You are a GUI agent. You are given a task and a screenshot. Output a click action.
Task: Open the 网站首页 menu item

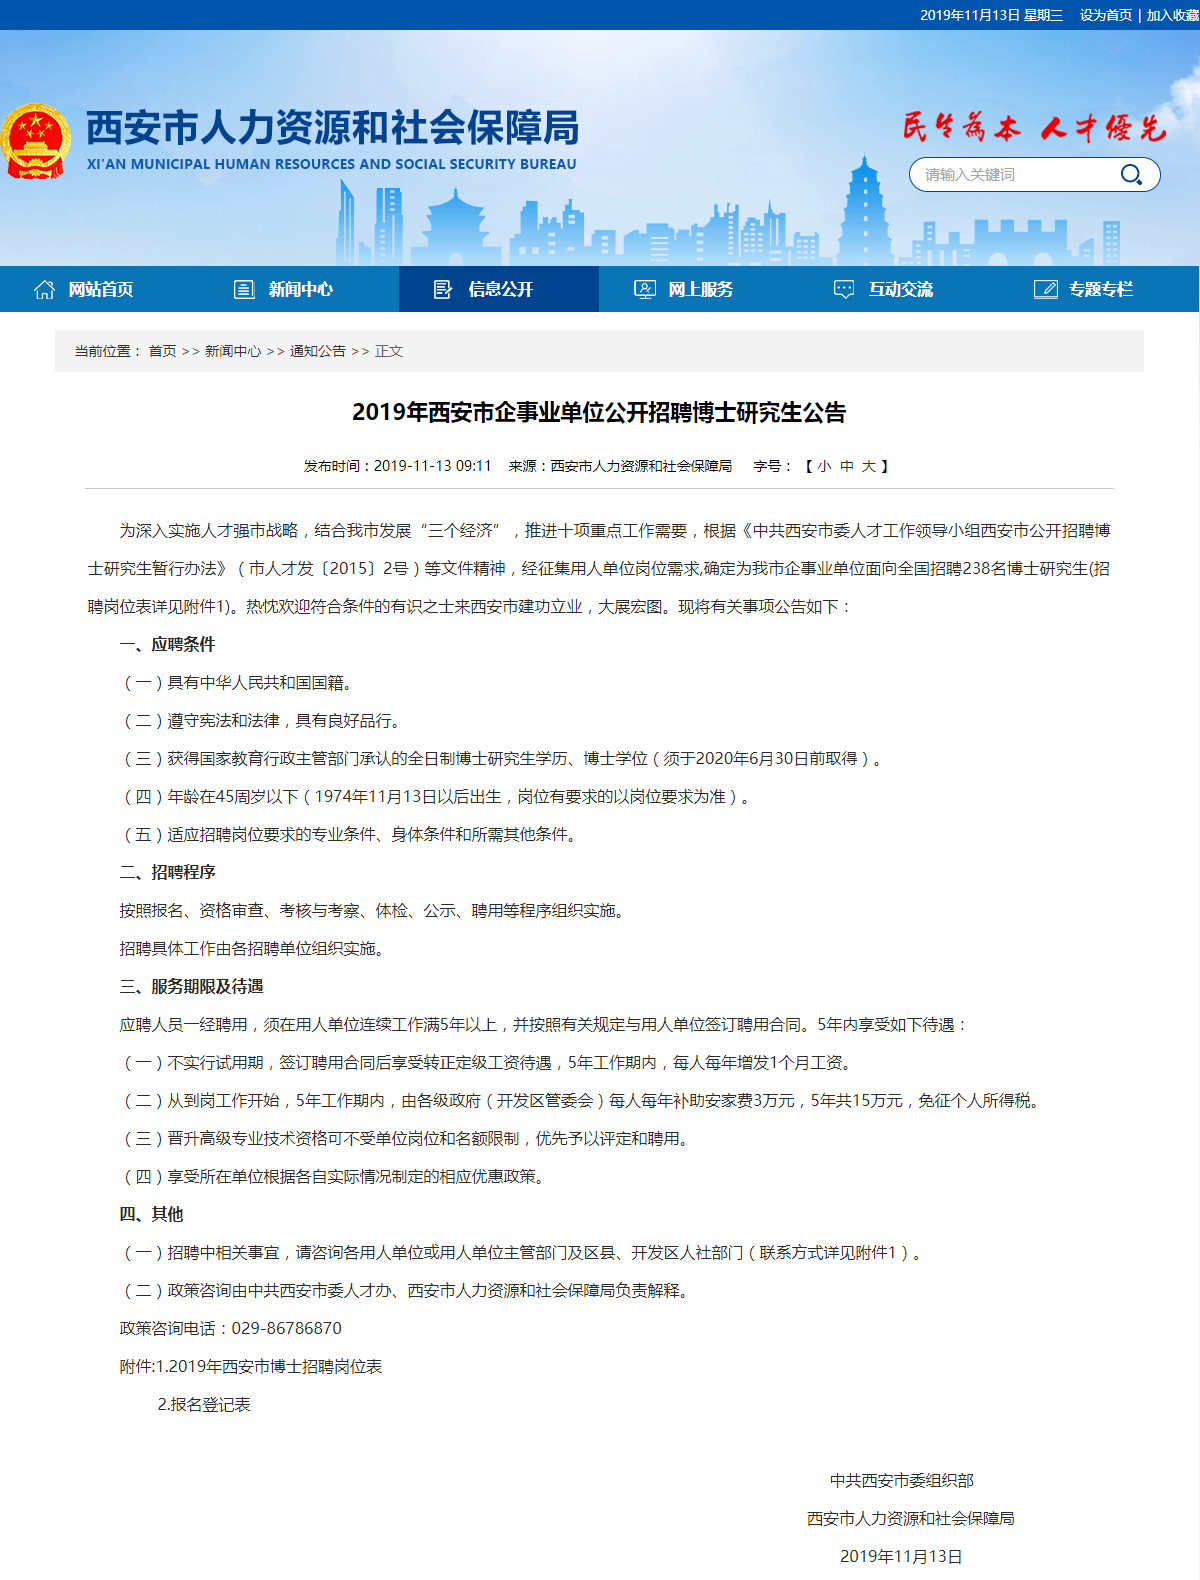coord(100,289)
